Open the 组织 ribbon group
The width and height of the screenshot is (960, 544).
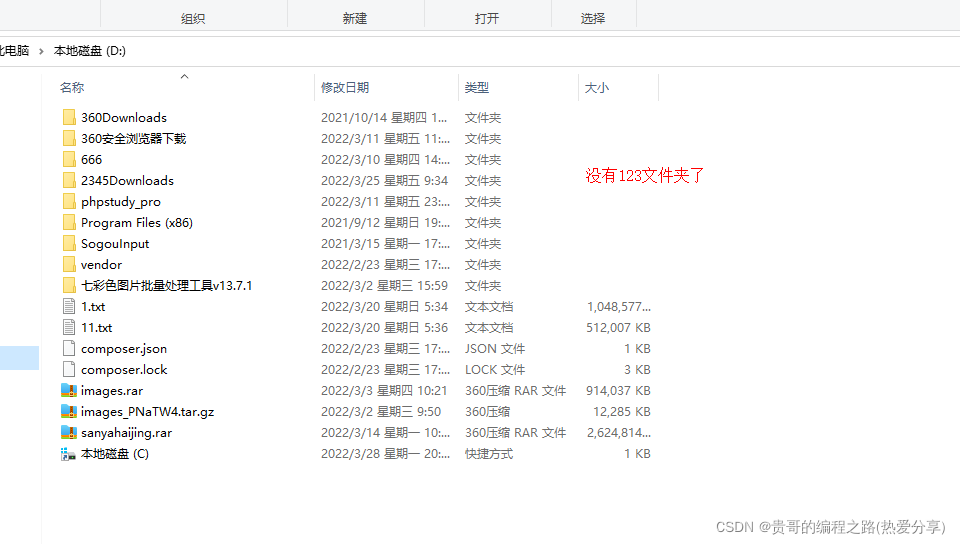[193, 18]
